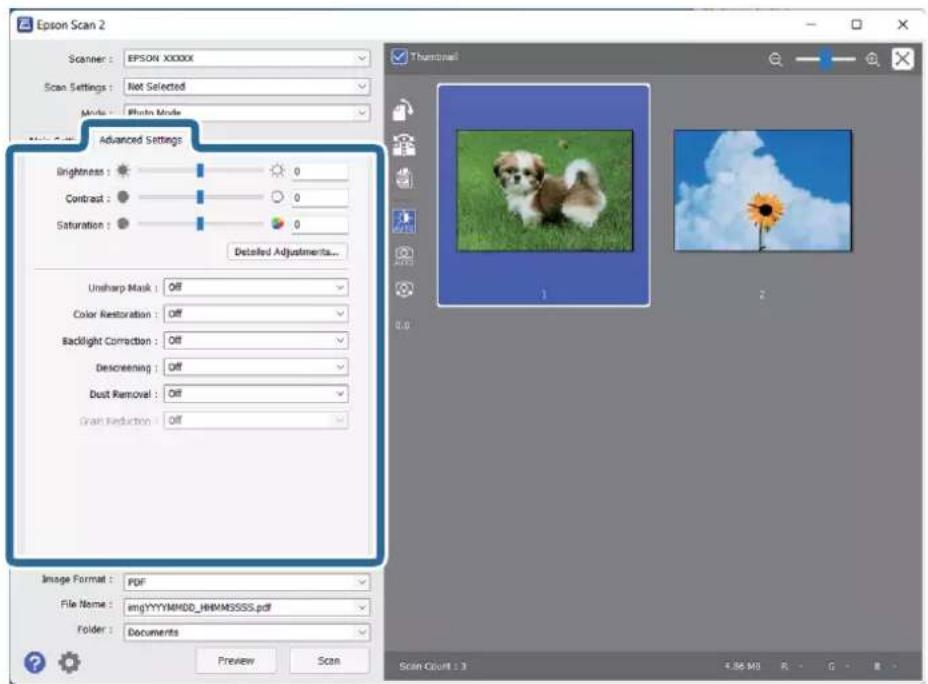Screen dimensions: 928x684
Task: Adjust the Saturation slider handle
Action: pos(200,224)
